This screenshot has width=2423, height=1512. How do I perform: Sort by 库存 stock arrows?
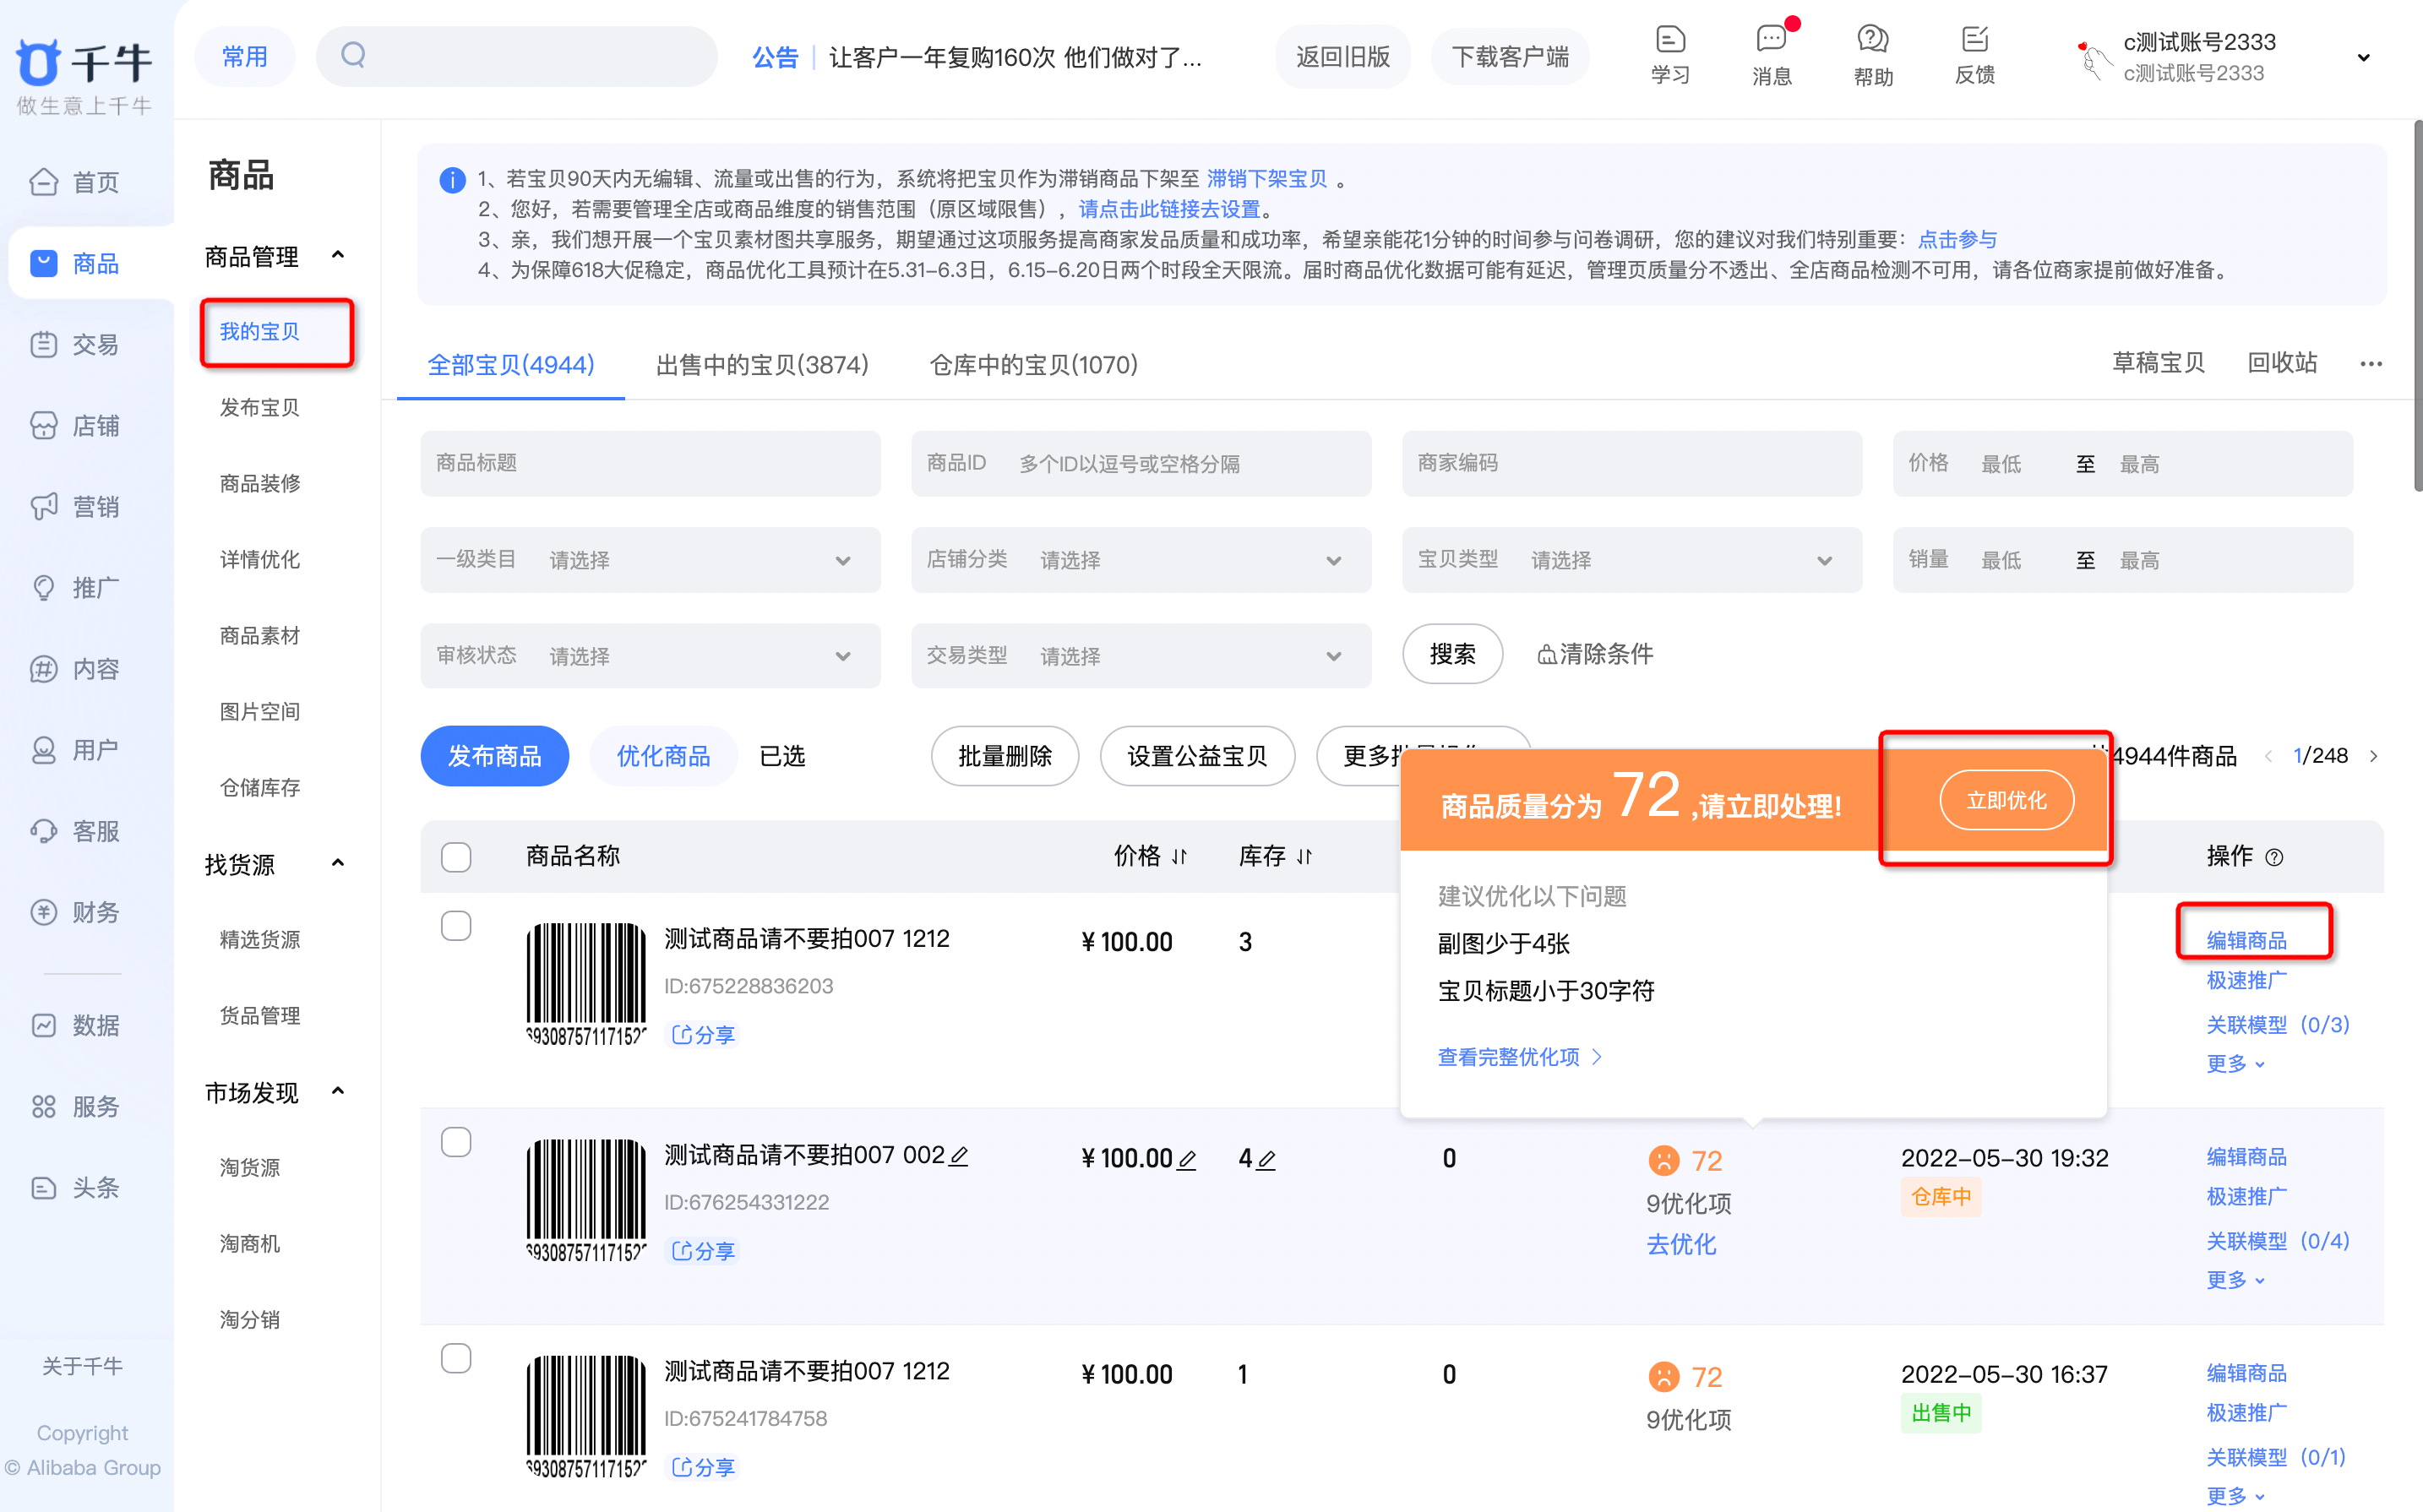1304,857
